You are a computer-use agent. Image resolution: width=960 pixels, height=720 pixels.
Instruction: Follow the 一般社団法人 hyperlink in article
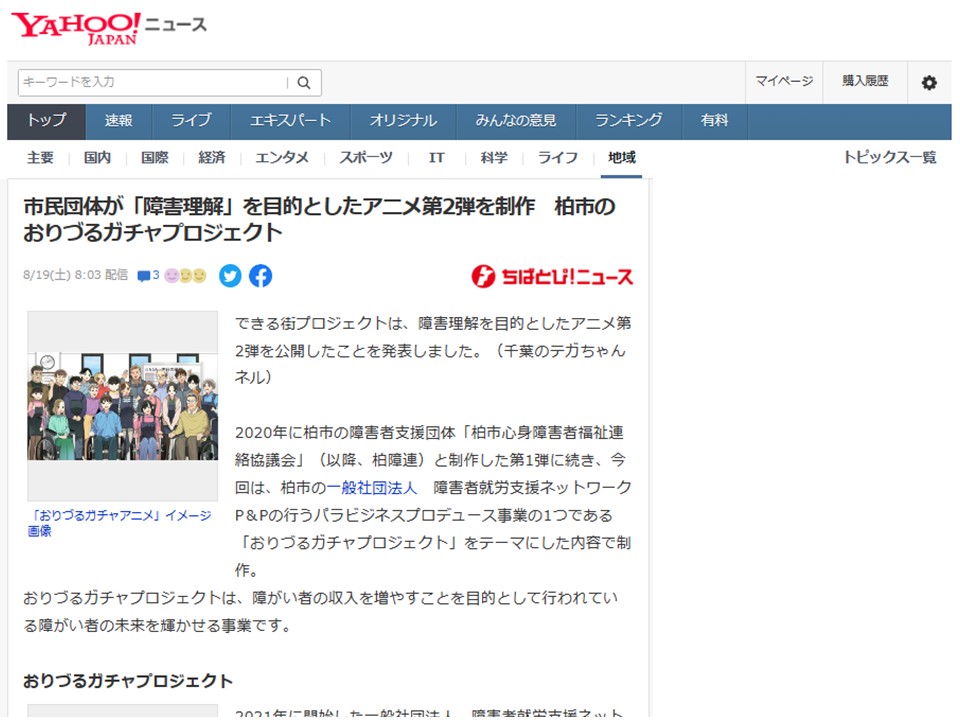(x=372, y=487)
